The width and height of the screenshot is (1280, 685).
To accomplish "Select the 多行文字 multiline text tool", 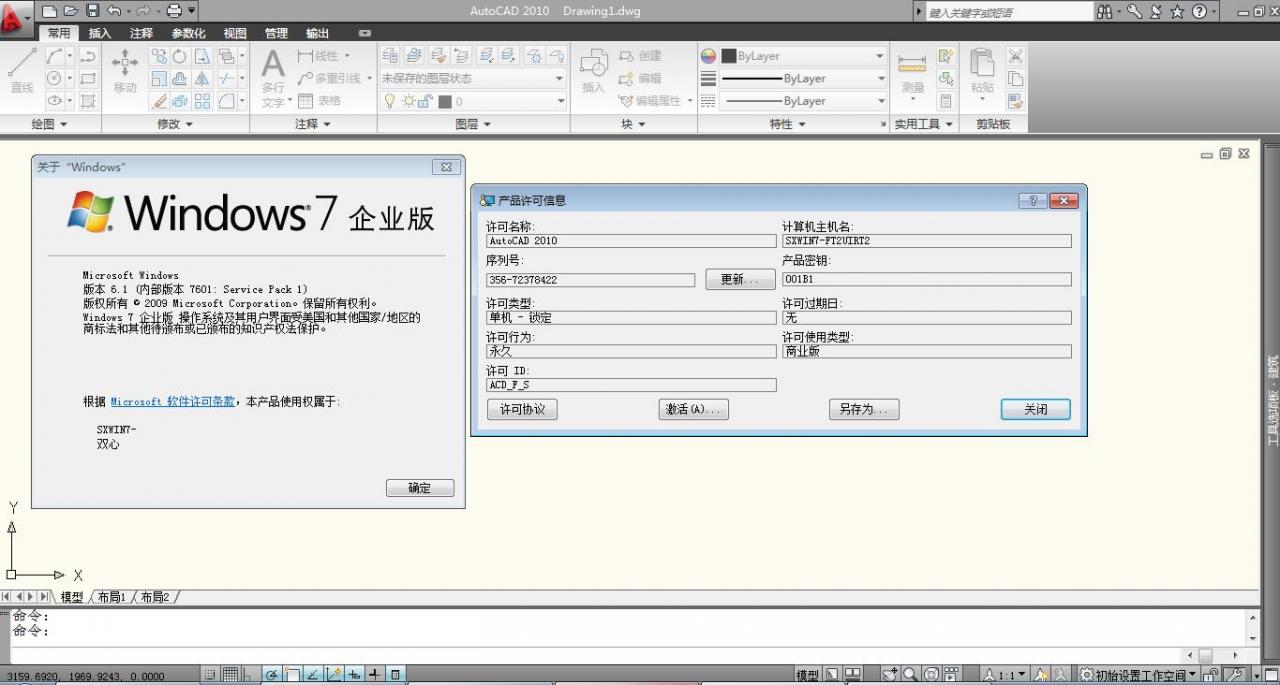I will pos(273,78).
